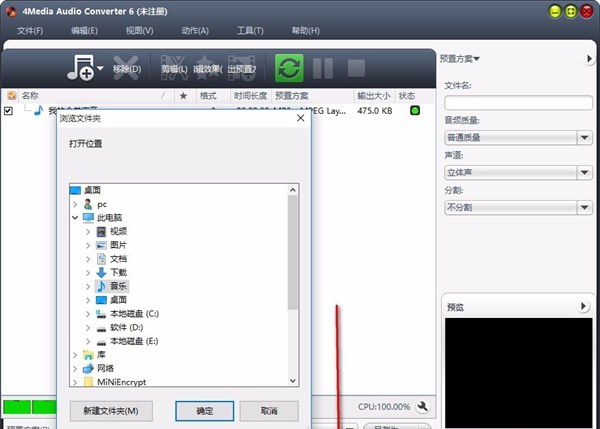Viewport: 600px width, 429px height.
Task: Start conversion with the green convert button
Action: pyautogui.click(x=289, y=68)
